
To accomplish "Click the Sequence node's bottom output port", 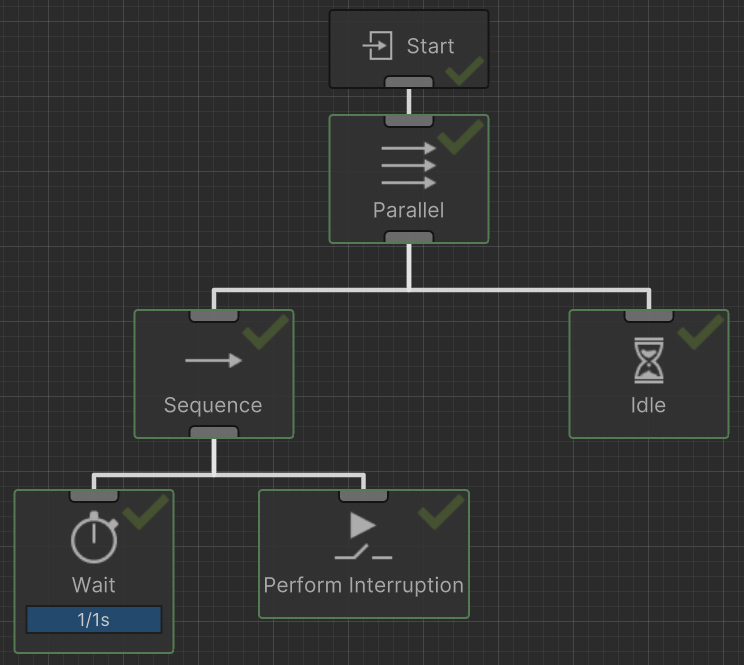I will (x=214, y=432).
